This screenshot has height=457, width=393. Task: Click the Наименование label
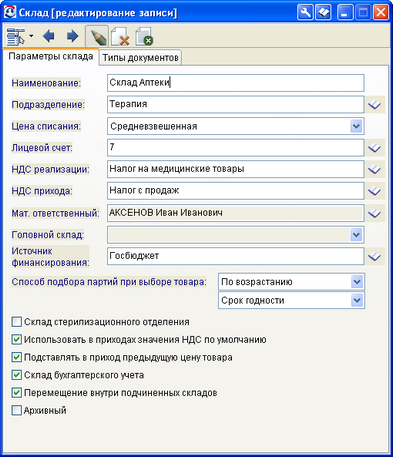point(46,83)
